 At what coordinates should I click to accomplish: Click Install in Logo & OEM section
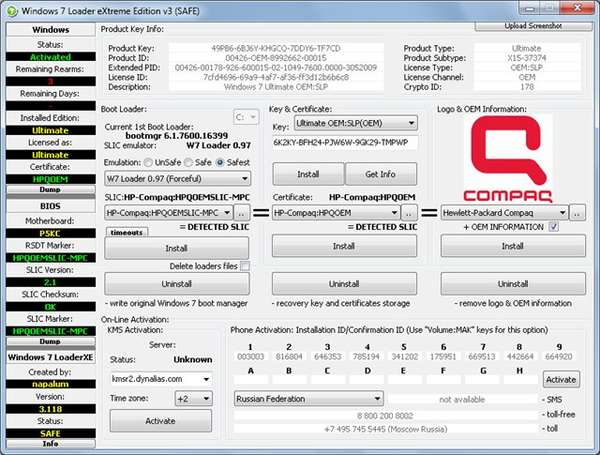[x=513, y=246]
